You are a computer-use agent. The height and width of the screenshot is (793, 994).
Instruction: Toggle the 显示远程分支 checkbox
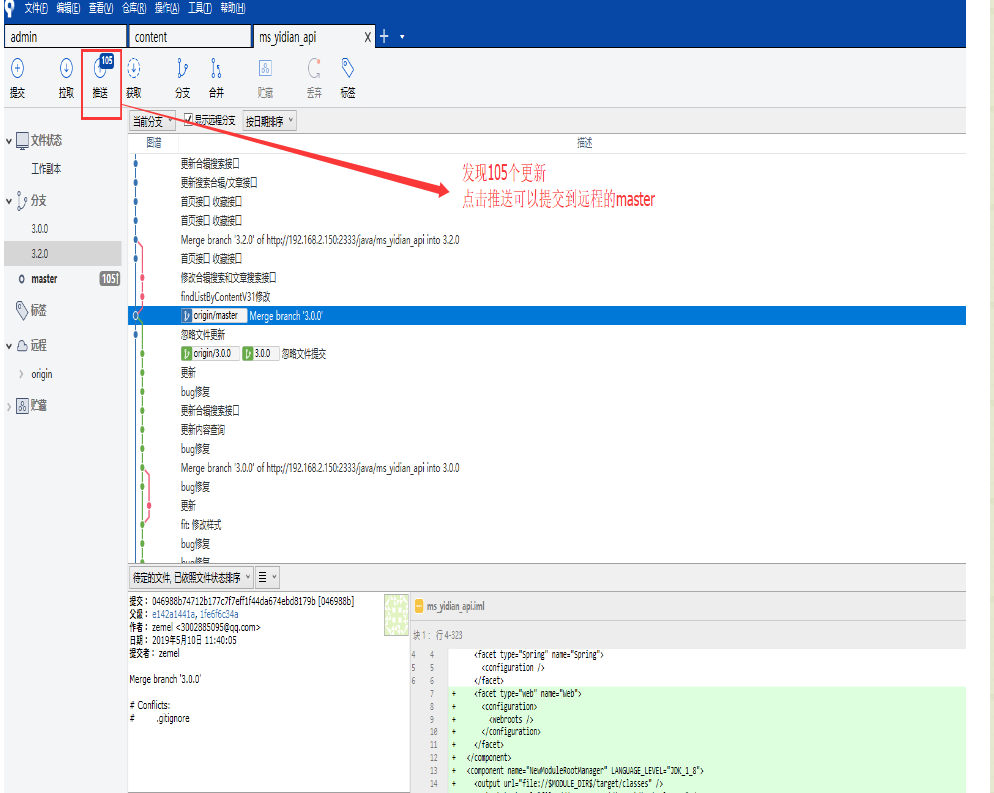189,121
